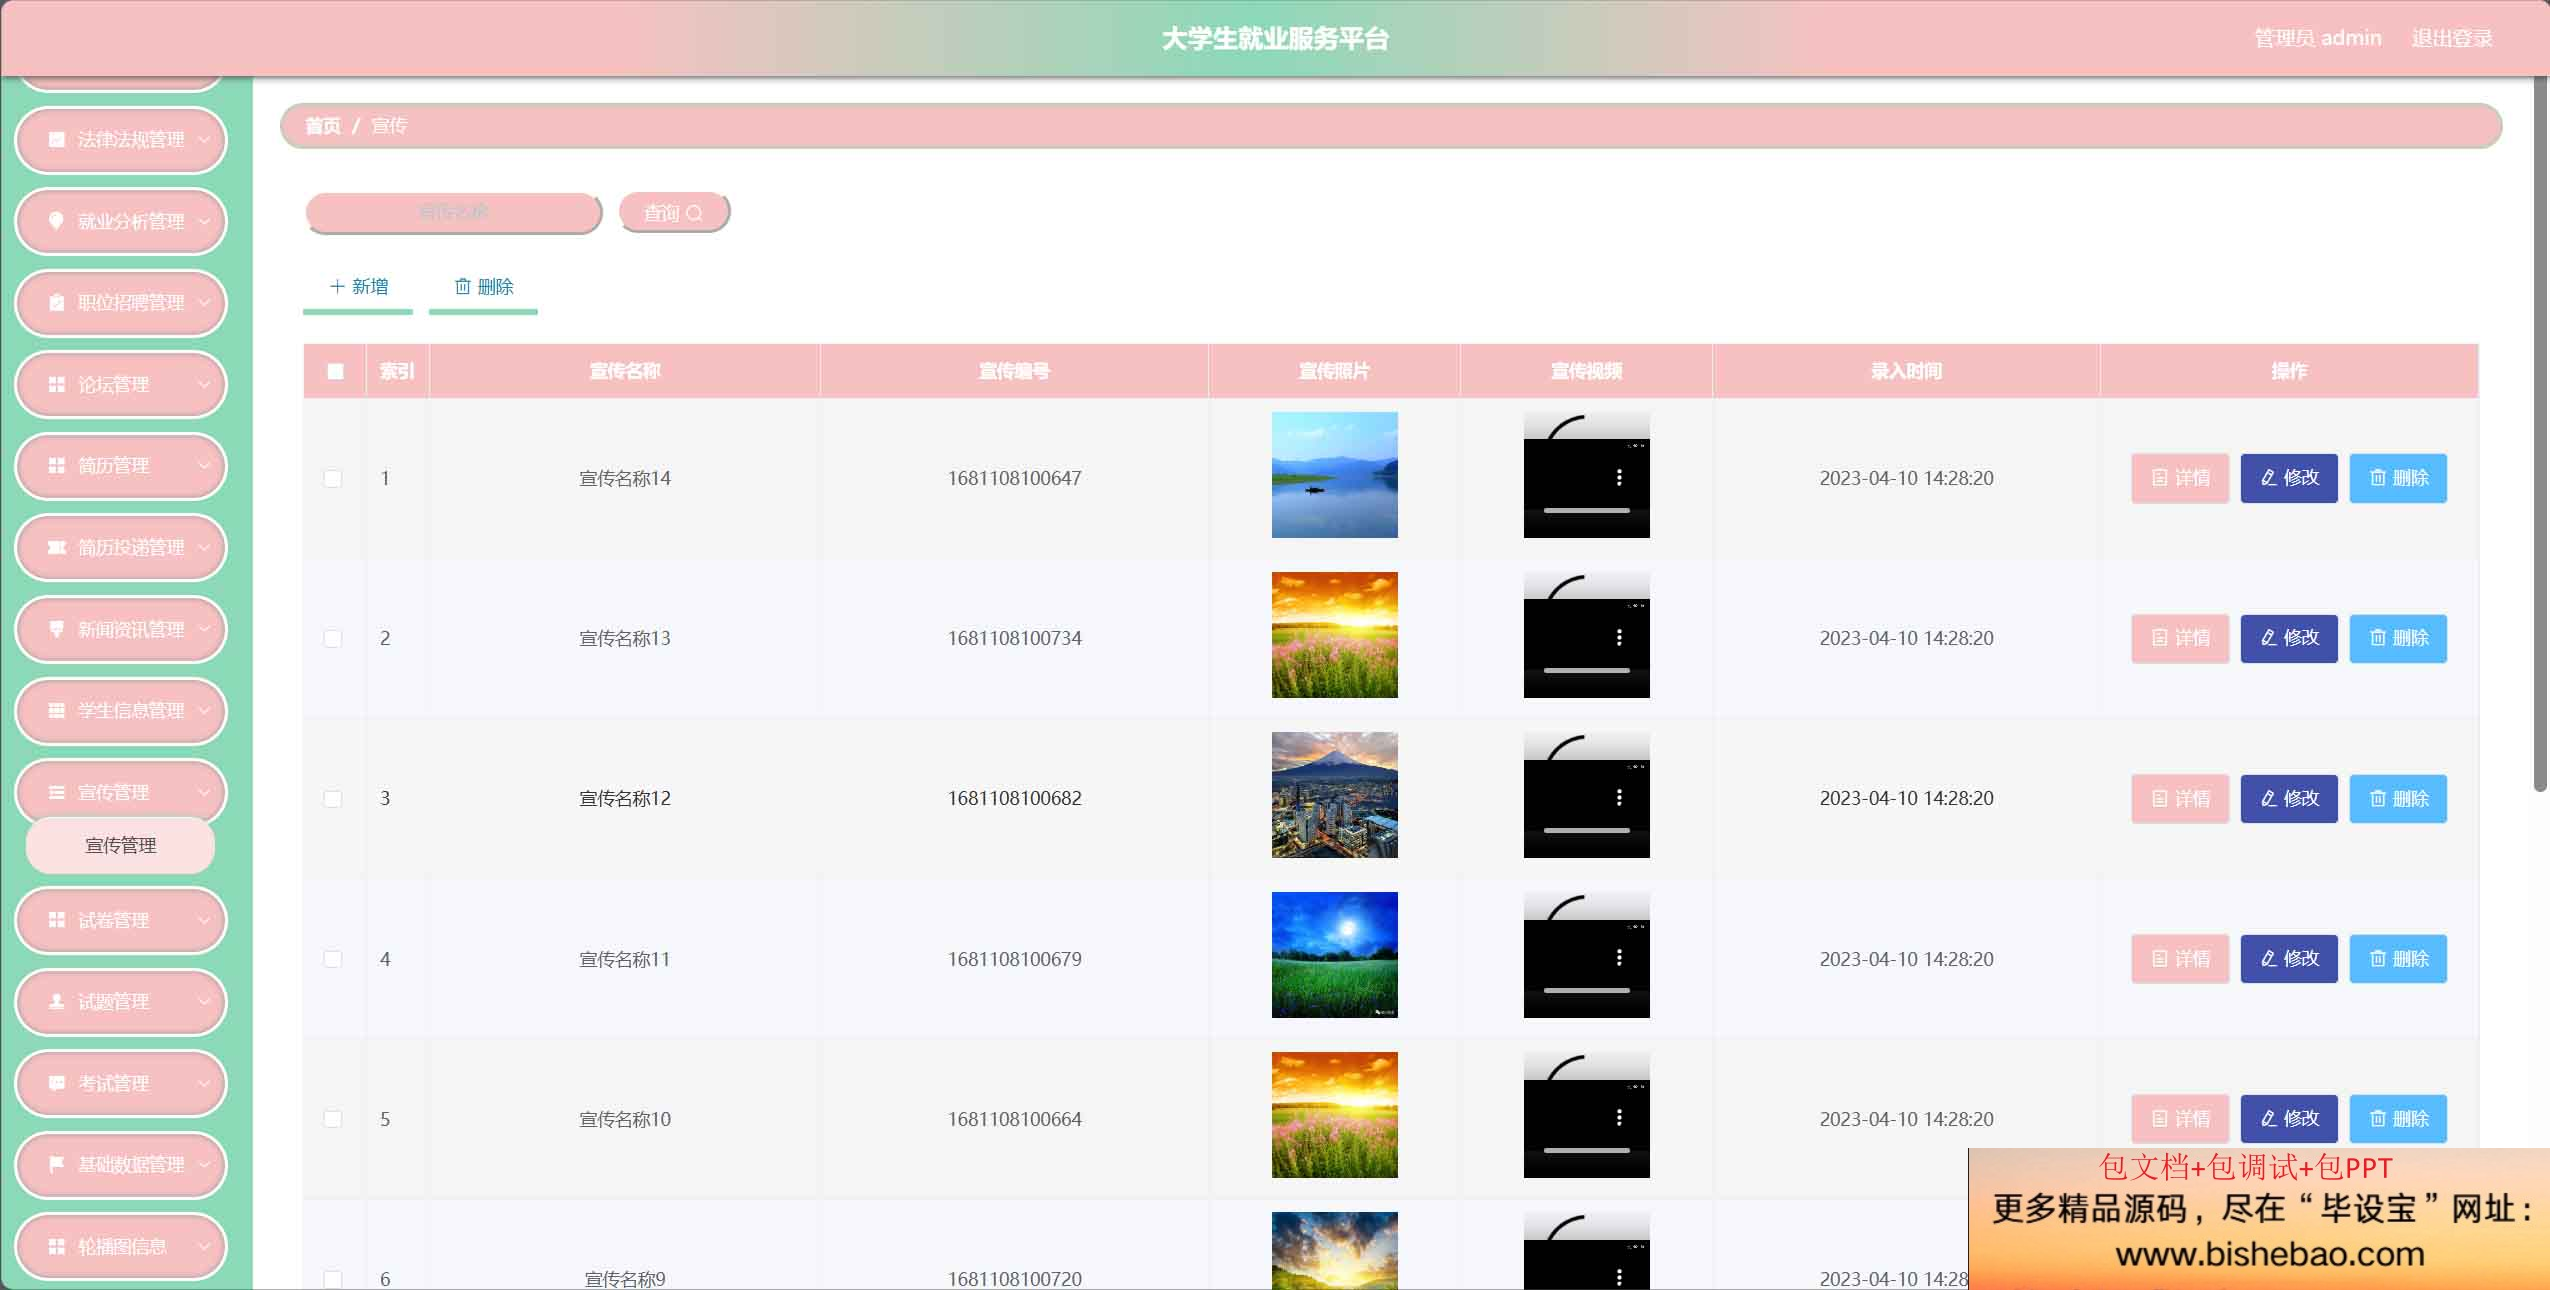The width and height of the screenshot is (2550, 1290).
Task: Click 退出登录 in the header
Action: 2452,38
